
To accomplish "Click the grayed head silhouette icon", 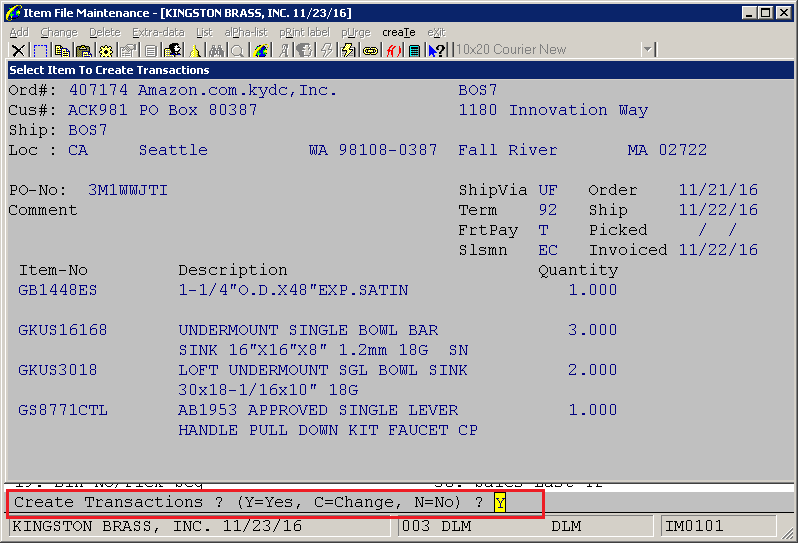I will [305, 50].
